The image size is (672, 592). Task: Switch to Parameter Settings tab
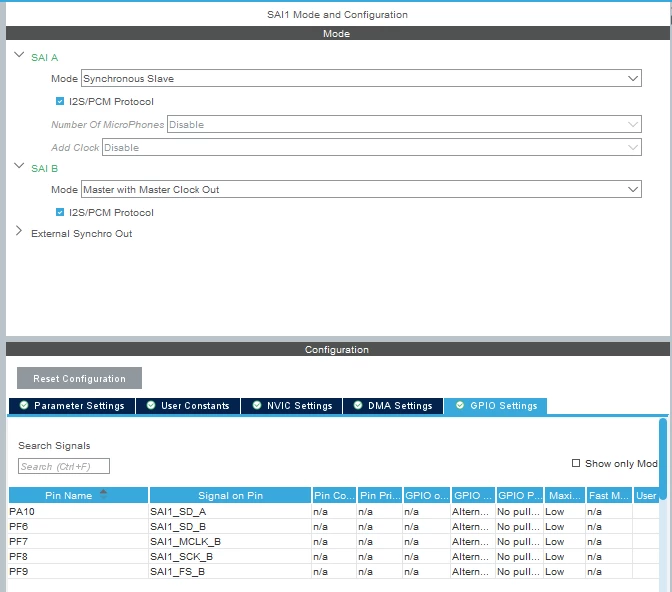tap(72, 406)
